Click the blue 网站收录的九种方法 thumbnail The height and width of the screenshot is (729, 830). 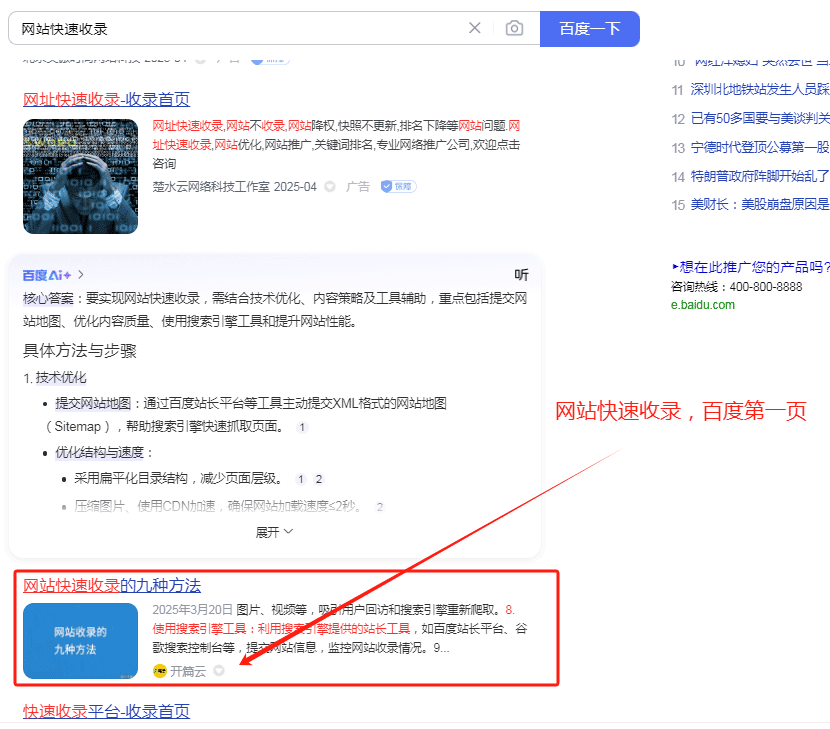81,641
